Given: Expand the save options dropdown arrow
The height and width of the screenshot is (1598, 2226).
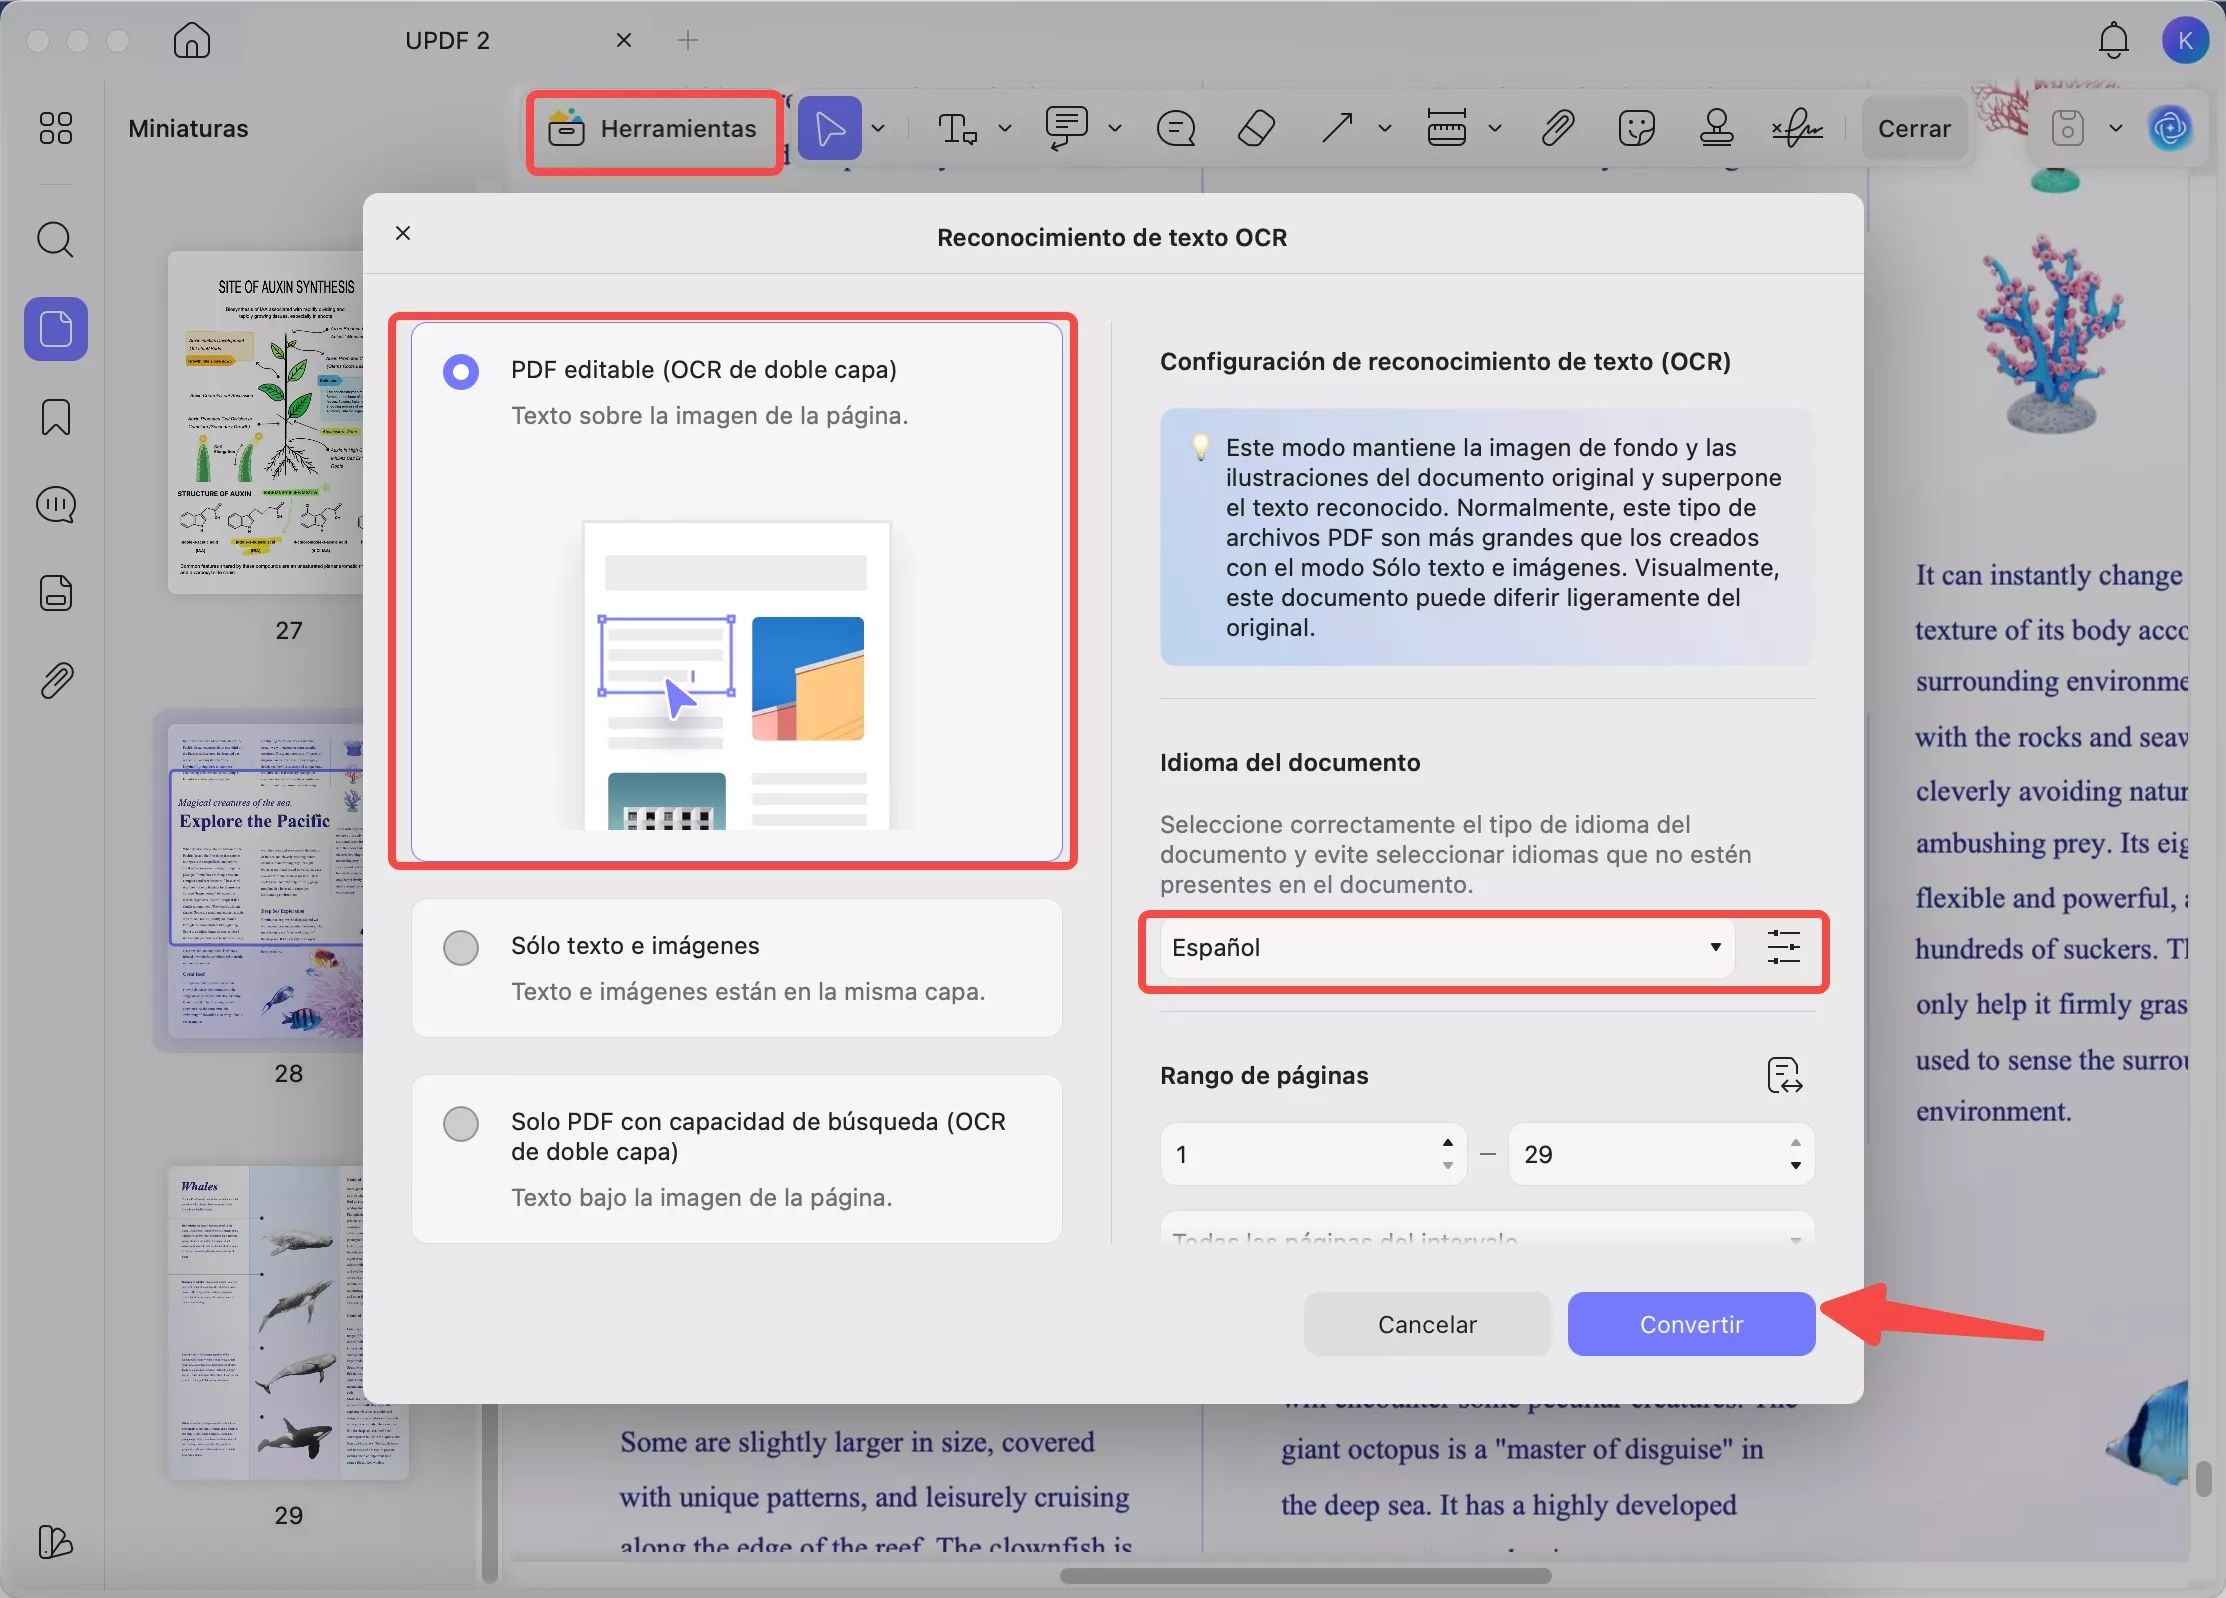Looking at the screenshot, I should coord(2116,128).
